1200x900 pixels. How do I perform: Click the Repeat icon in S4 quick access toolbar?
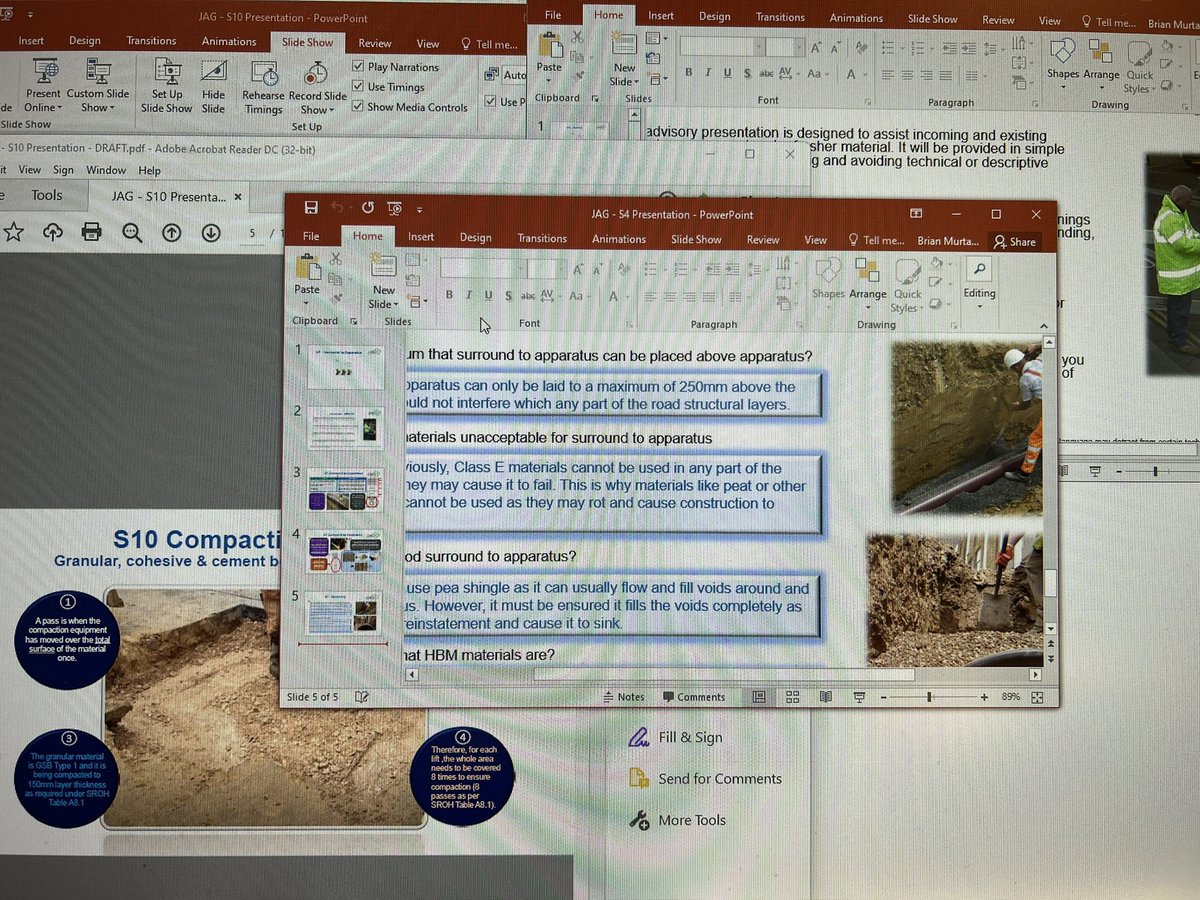[368, 208]
